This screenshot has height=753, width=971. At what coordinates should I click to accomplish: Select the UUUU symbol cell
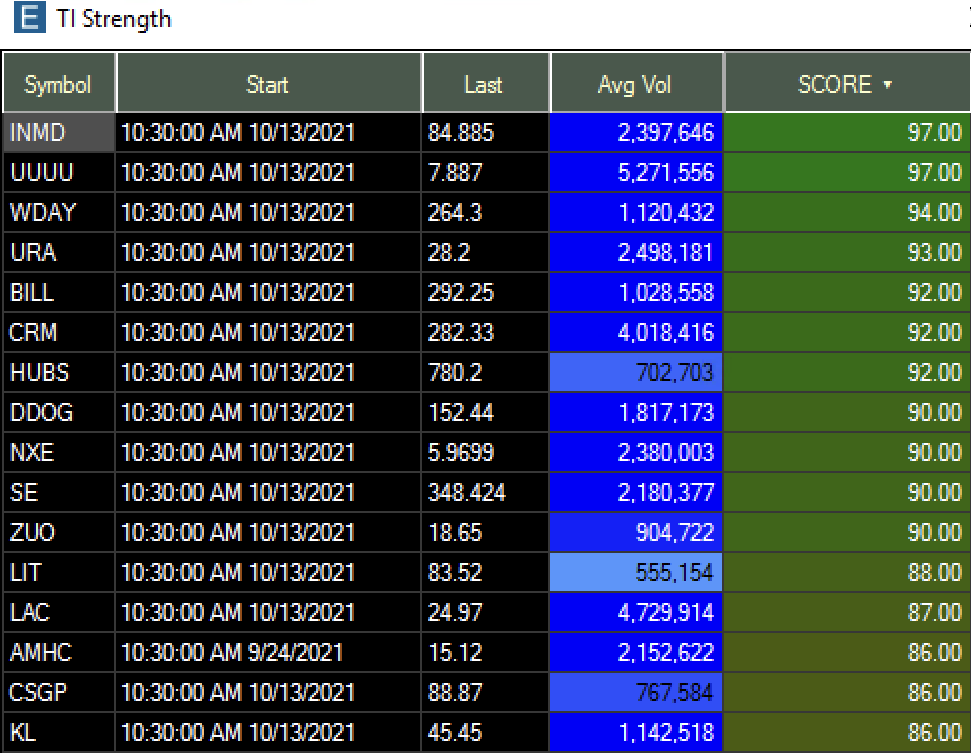59,172
